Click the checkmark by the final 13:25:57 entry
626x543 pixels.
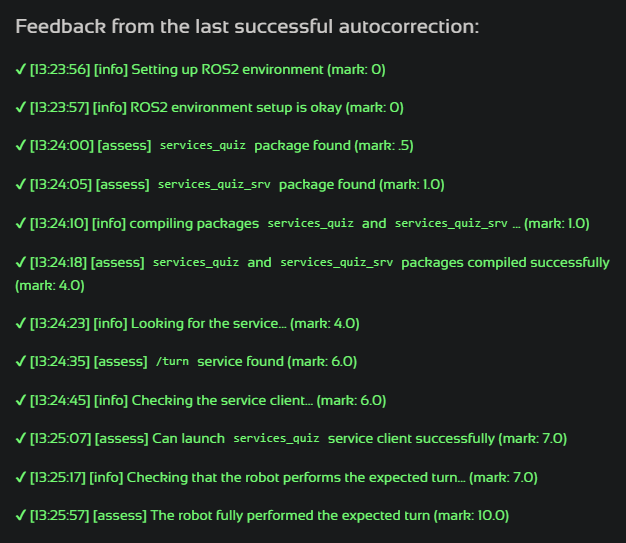[21, 516]
